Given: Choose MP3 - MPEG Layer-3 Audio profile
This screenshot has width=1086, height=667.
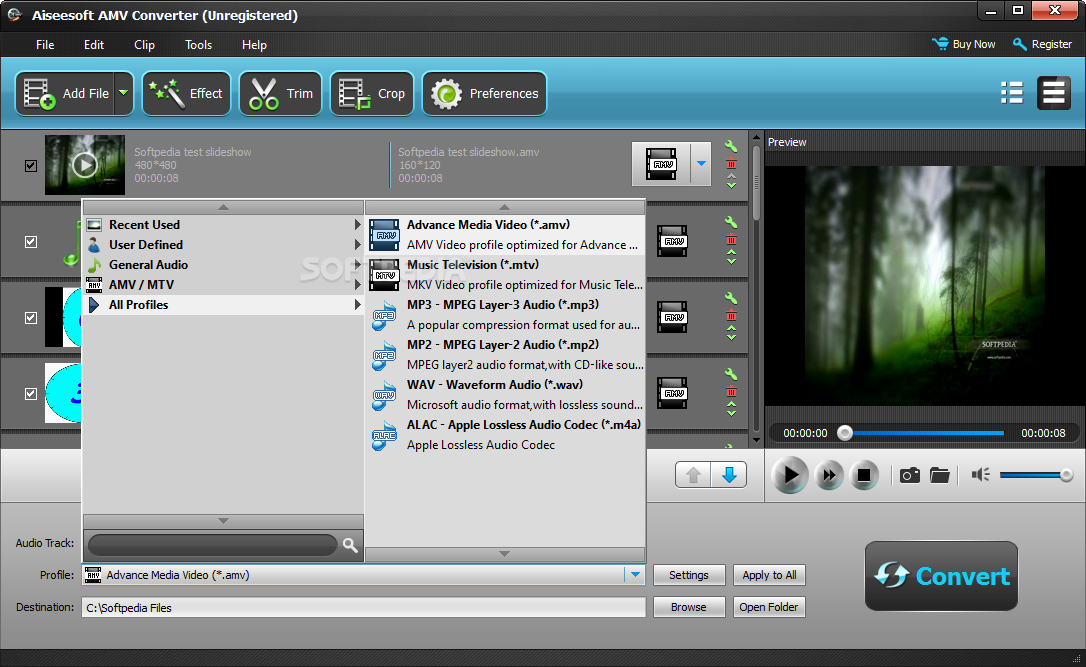Looking at the screenshot, I should point(505,315).
